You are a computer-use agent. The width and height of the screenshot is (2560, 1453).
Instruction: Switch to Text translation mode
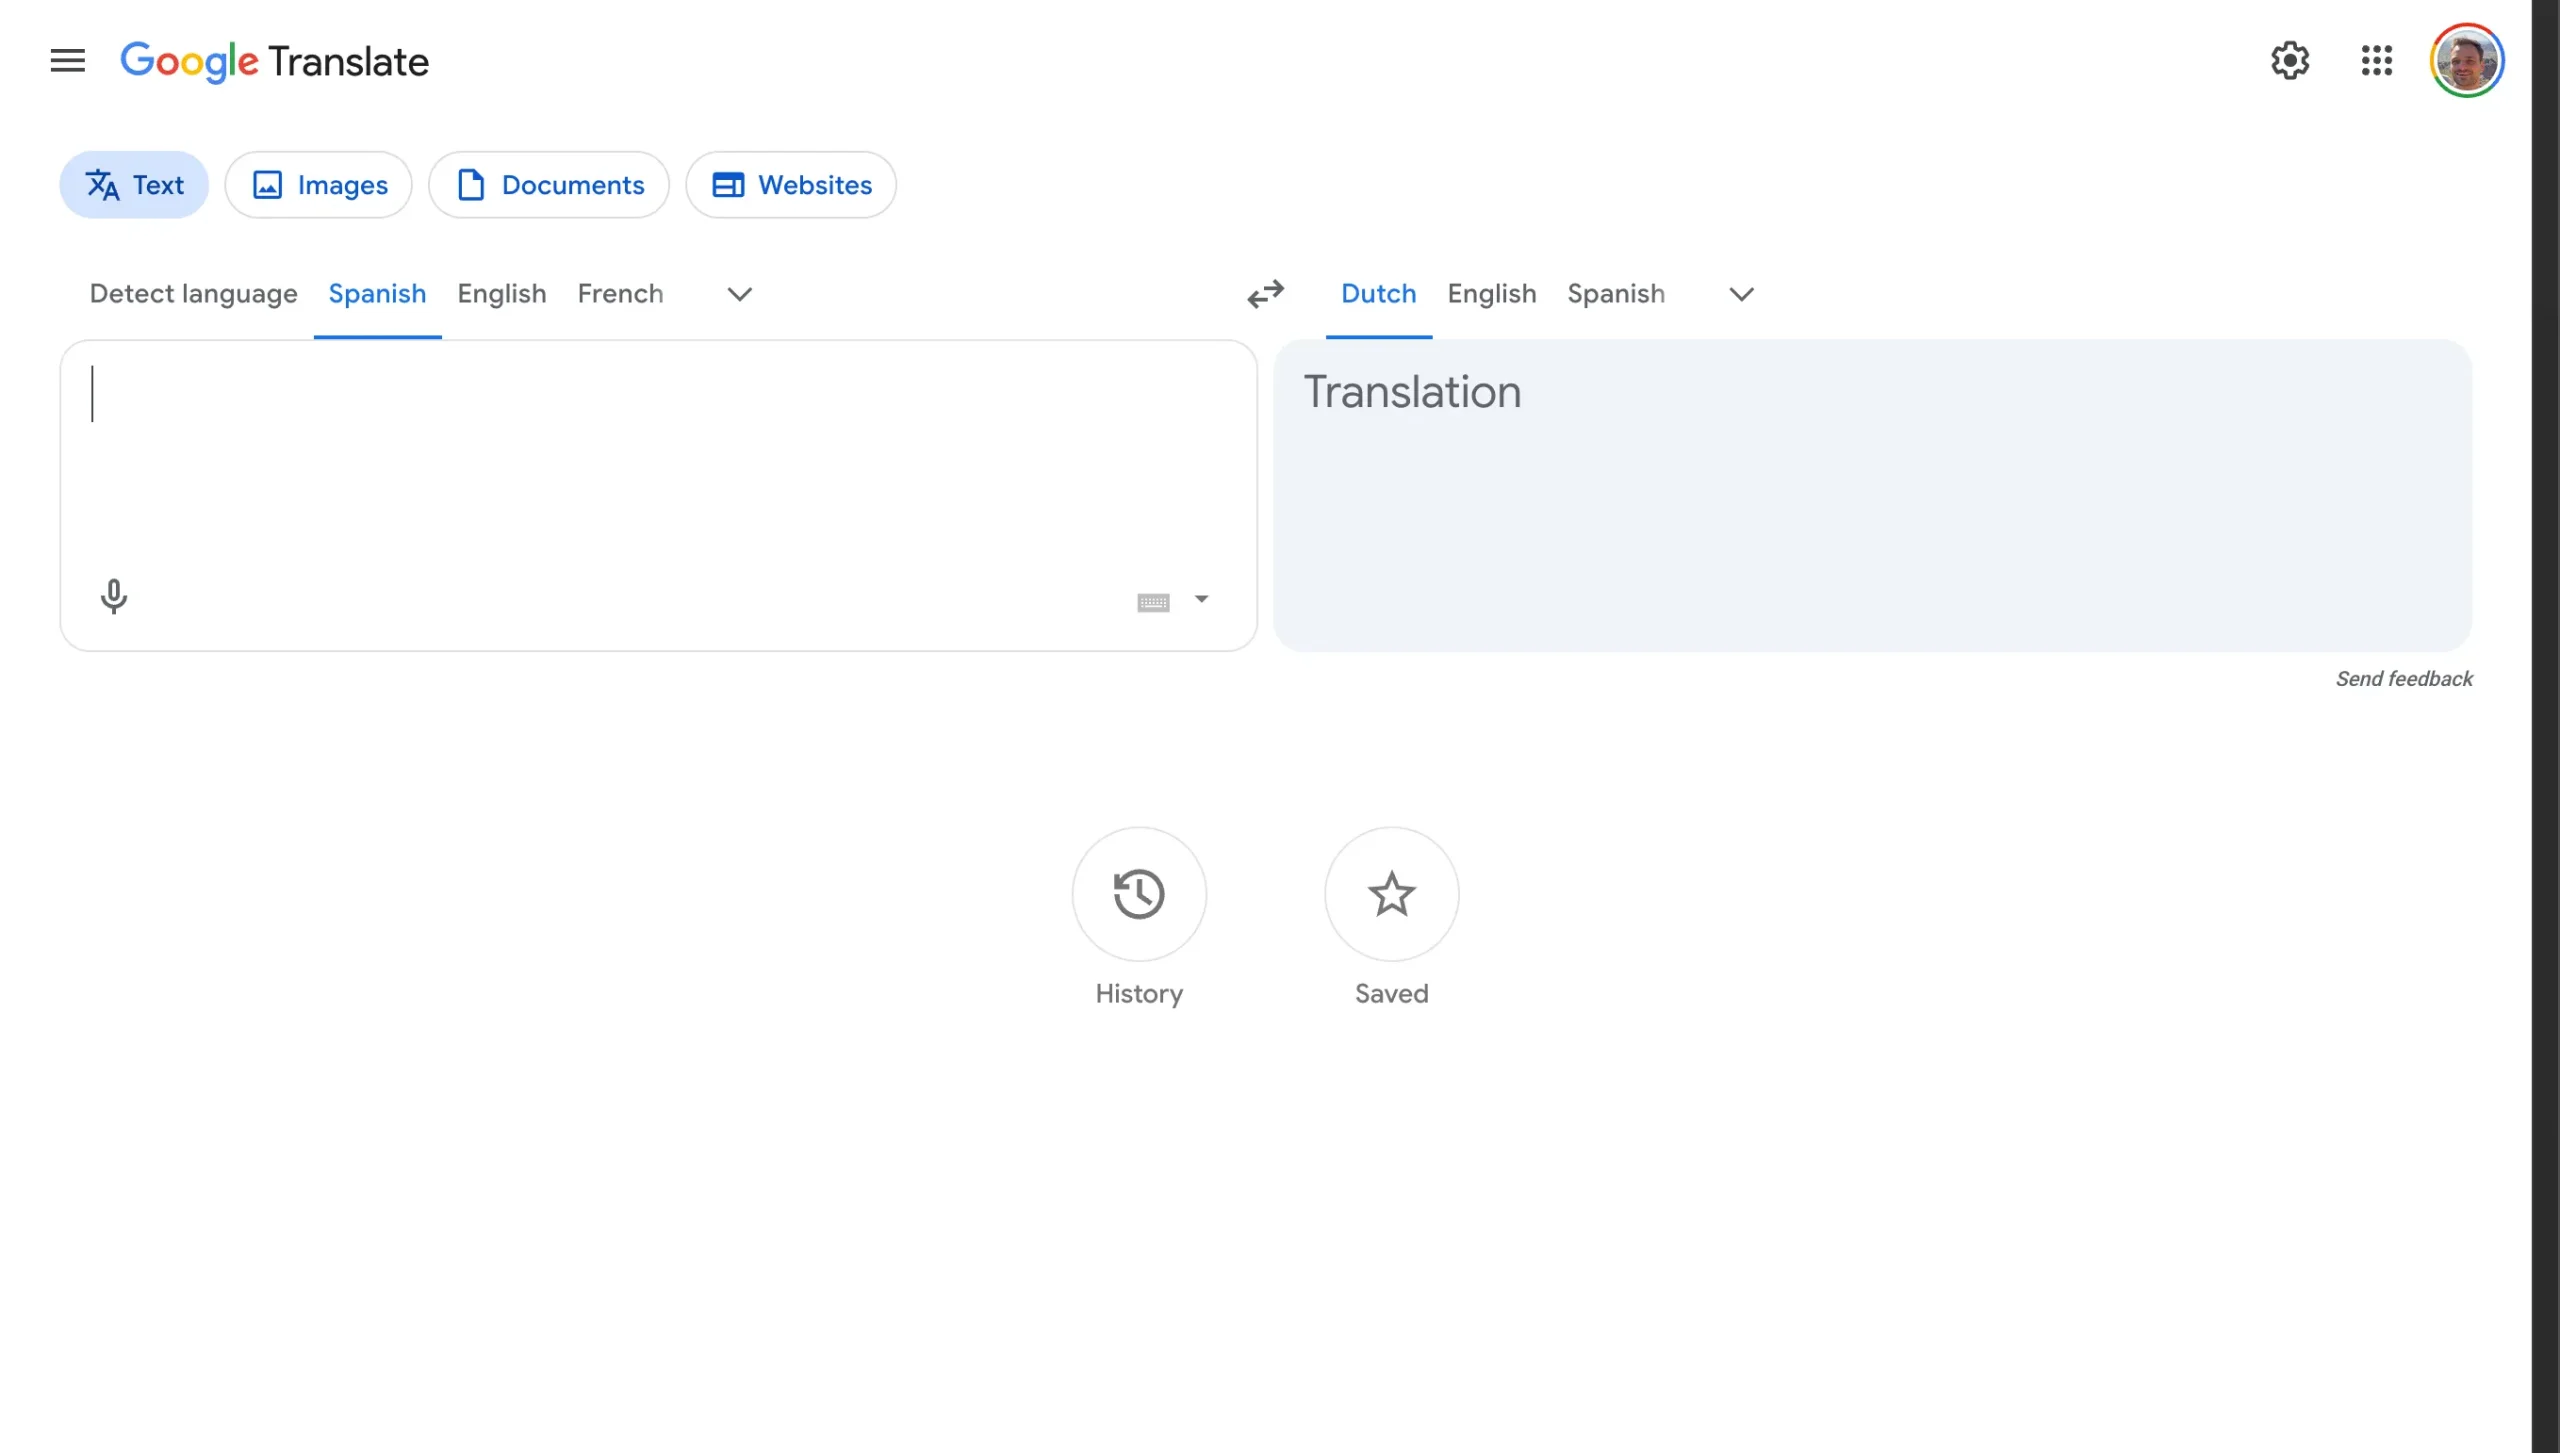click(134, 185)
